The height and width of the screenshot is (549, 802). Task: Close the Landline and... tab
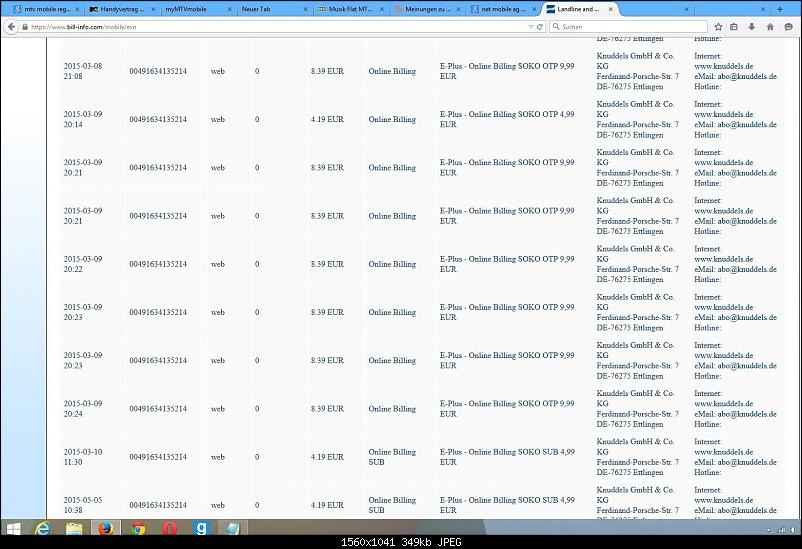point(611,8)
